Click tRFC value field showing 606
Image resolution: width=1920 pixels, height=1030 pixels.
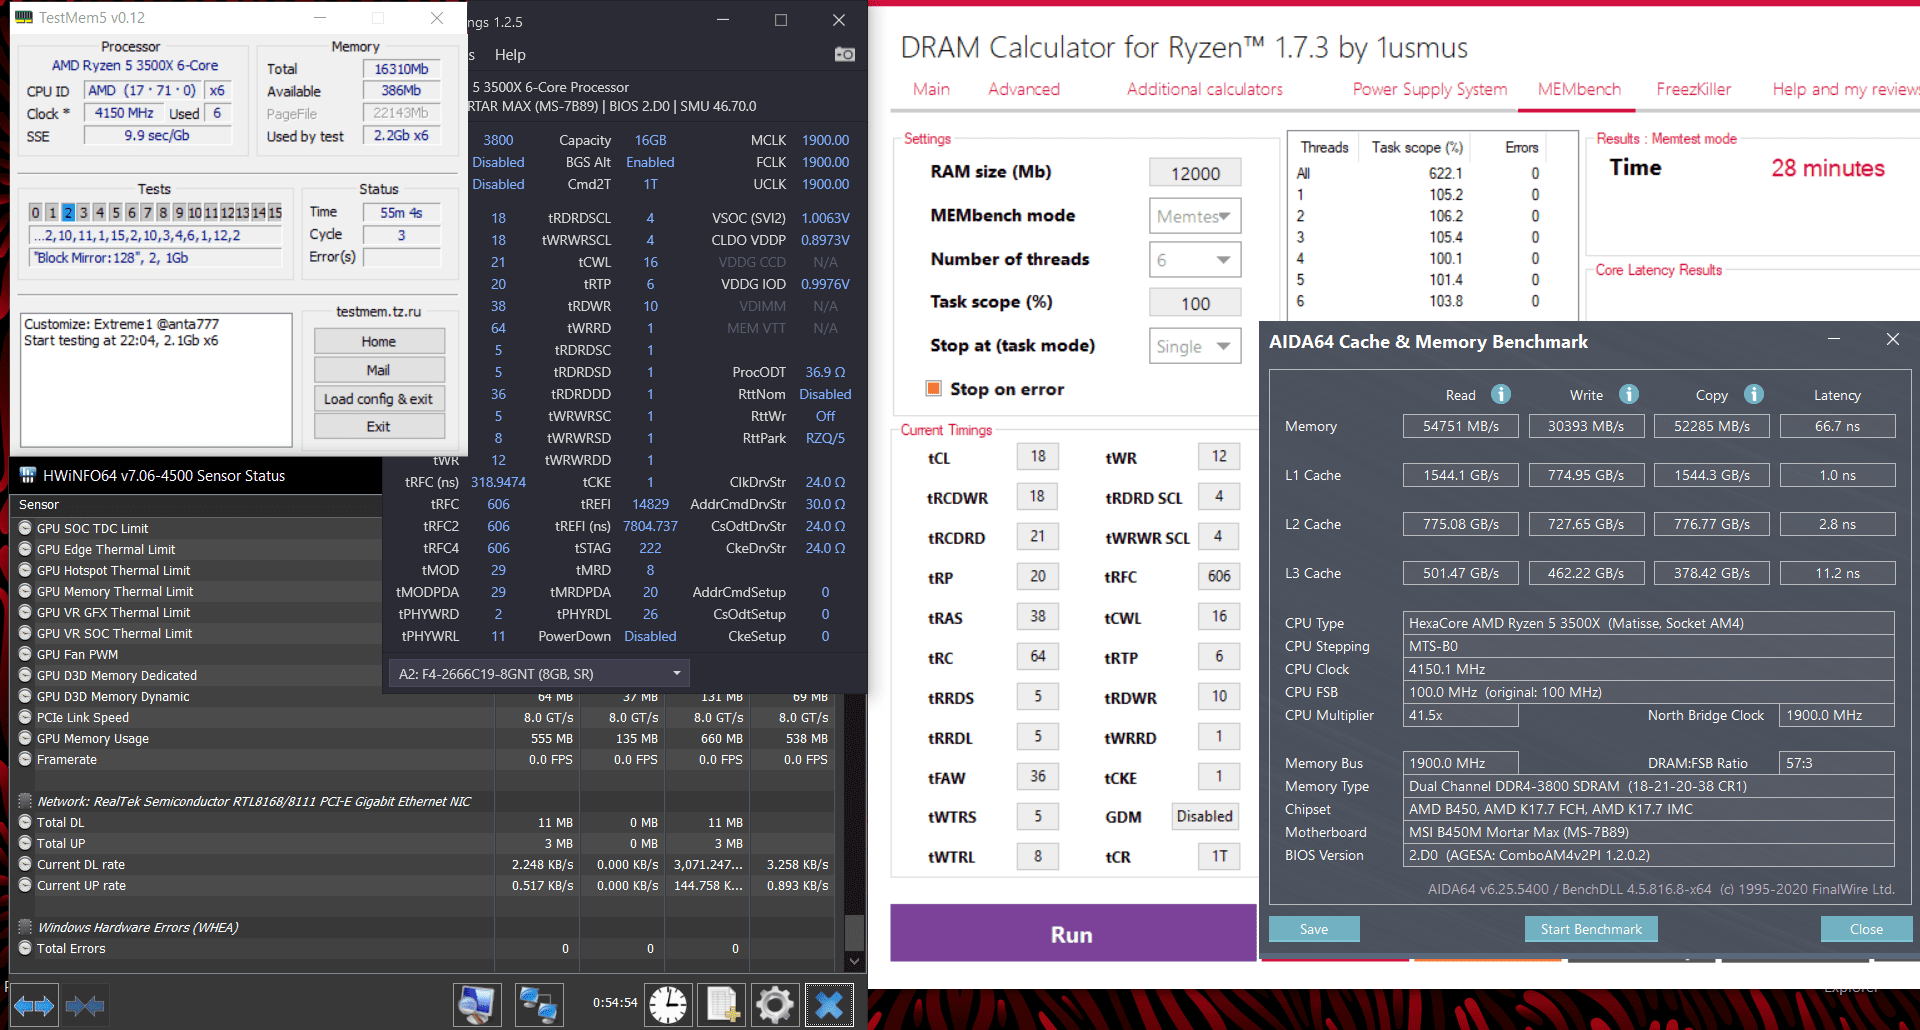(1219, 576)
